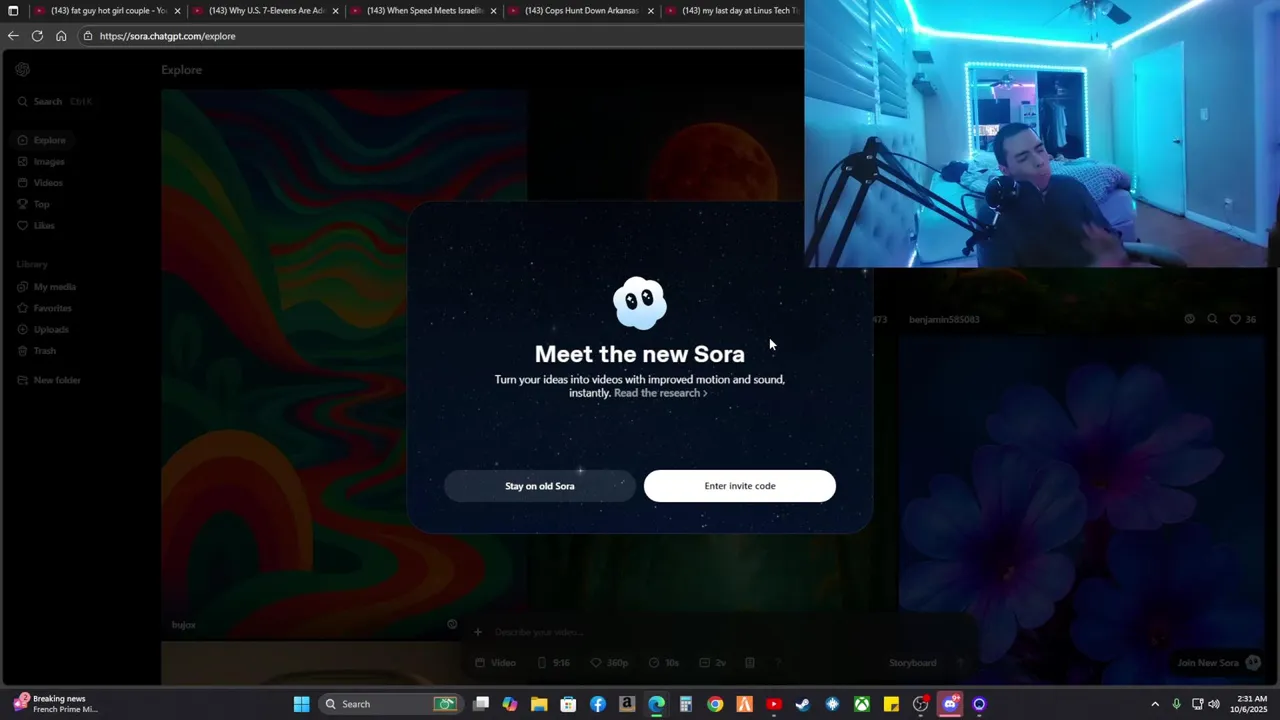Switch to my last day at Linus Tech tab
1280x720 pixels.
(732, 11)
